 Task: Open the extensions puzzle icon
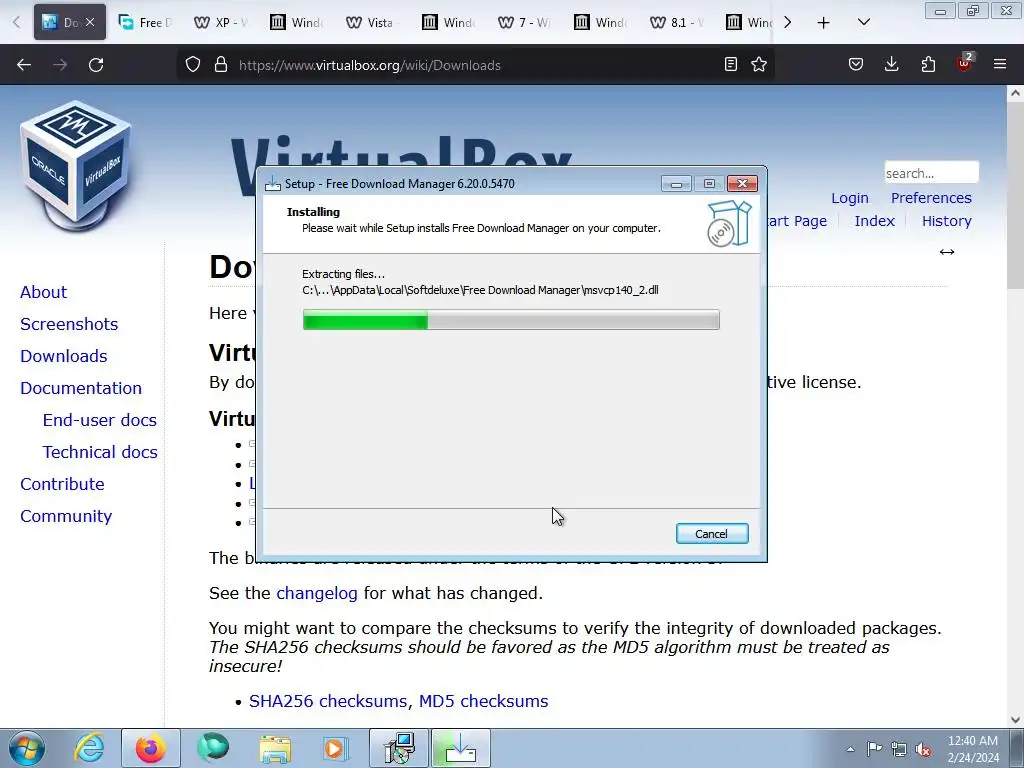928,64
